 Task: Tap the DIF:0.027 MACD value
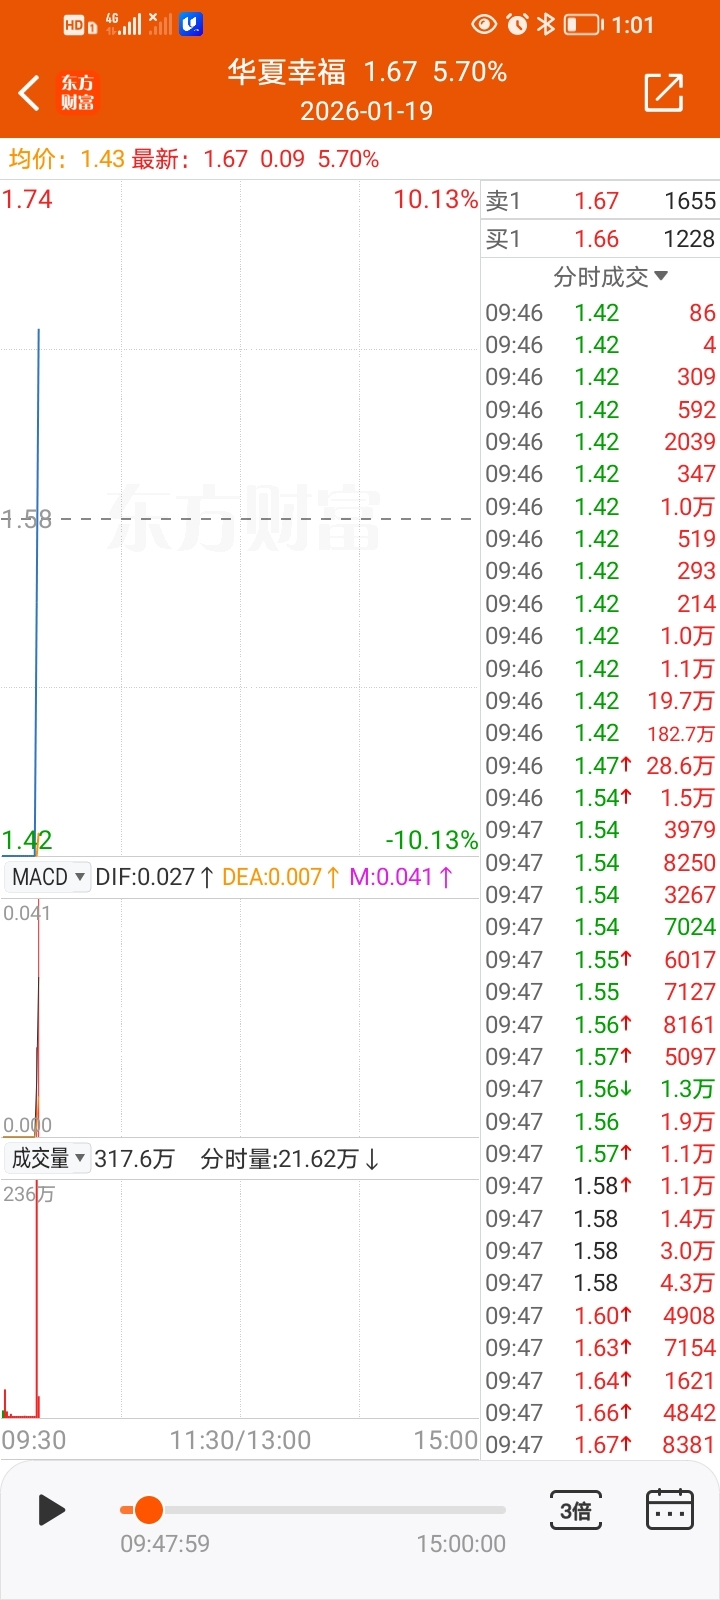pyautogui.click(x=154, y=877)
